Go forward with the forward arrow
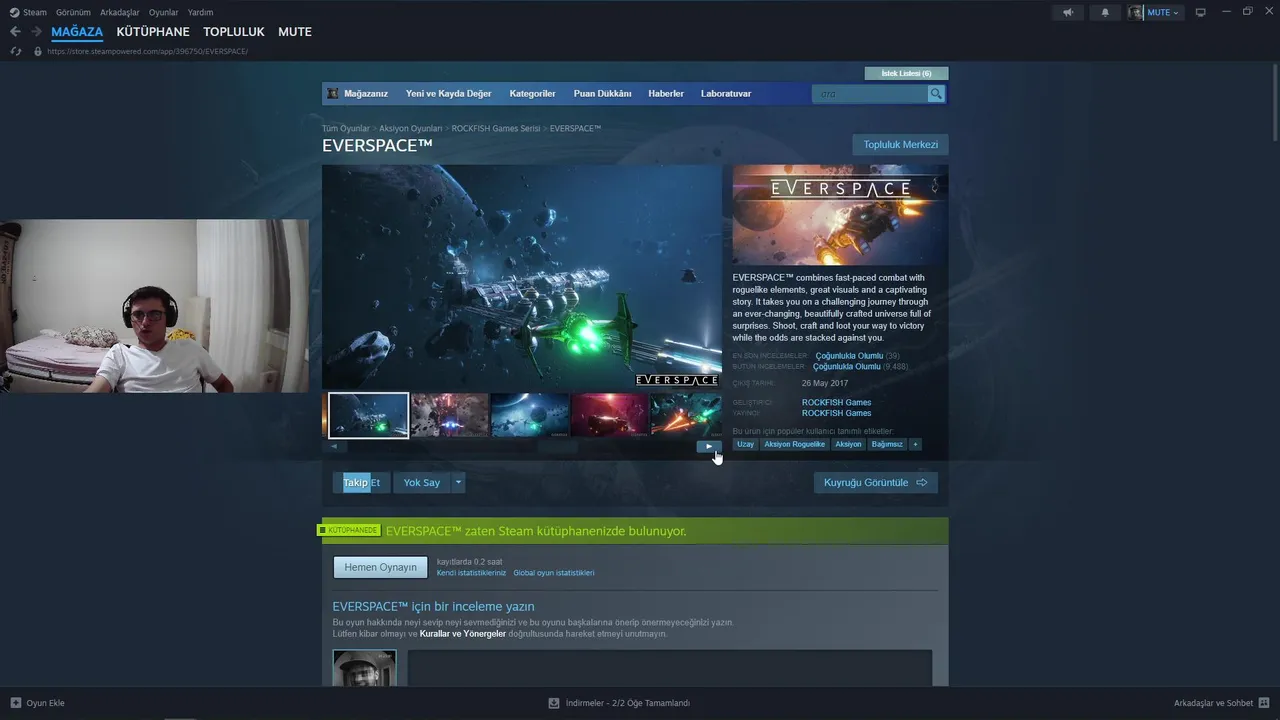The width and height of the screenshot is (1280, 720). 36,32
